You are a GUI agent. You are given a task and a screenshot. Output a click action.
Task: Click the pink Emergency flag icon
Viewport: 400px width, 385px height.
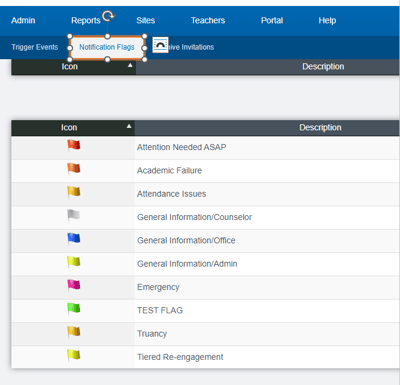pos(74,285)
